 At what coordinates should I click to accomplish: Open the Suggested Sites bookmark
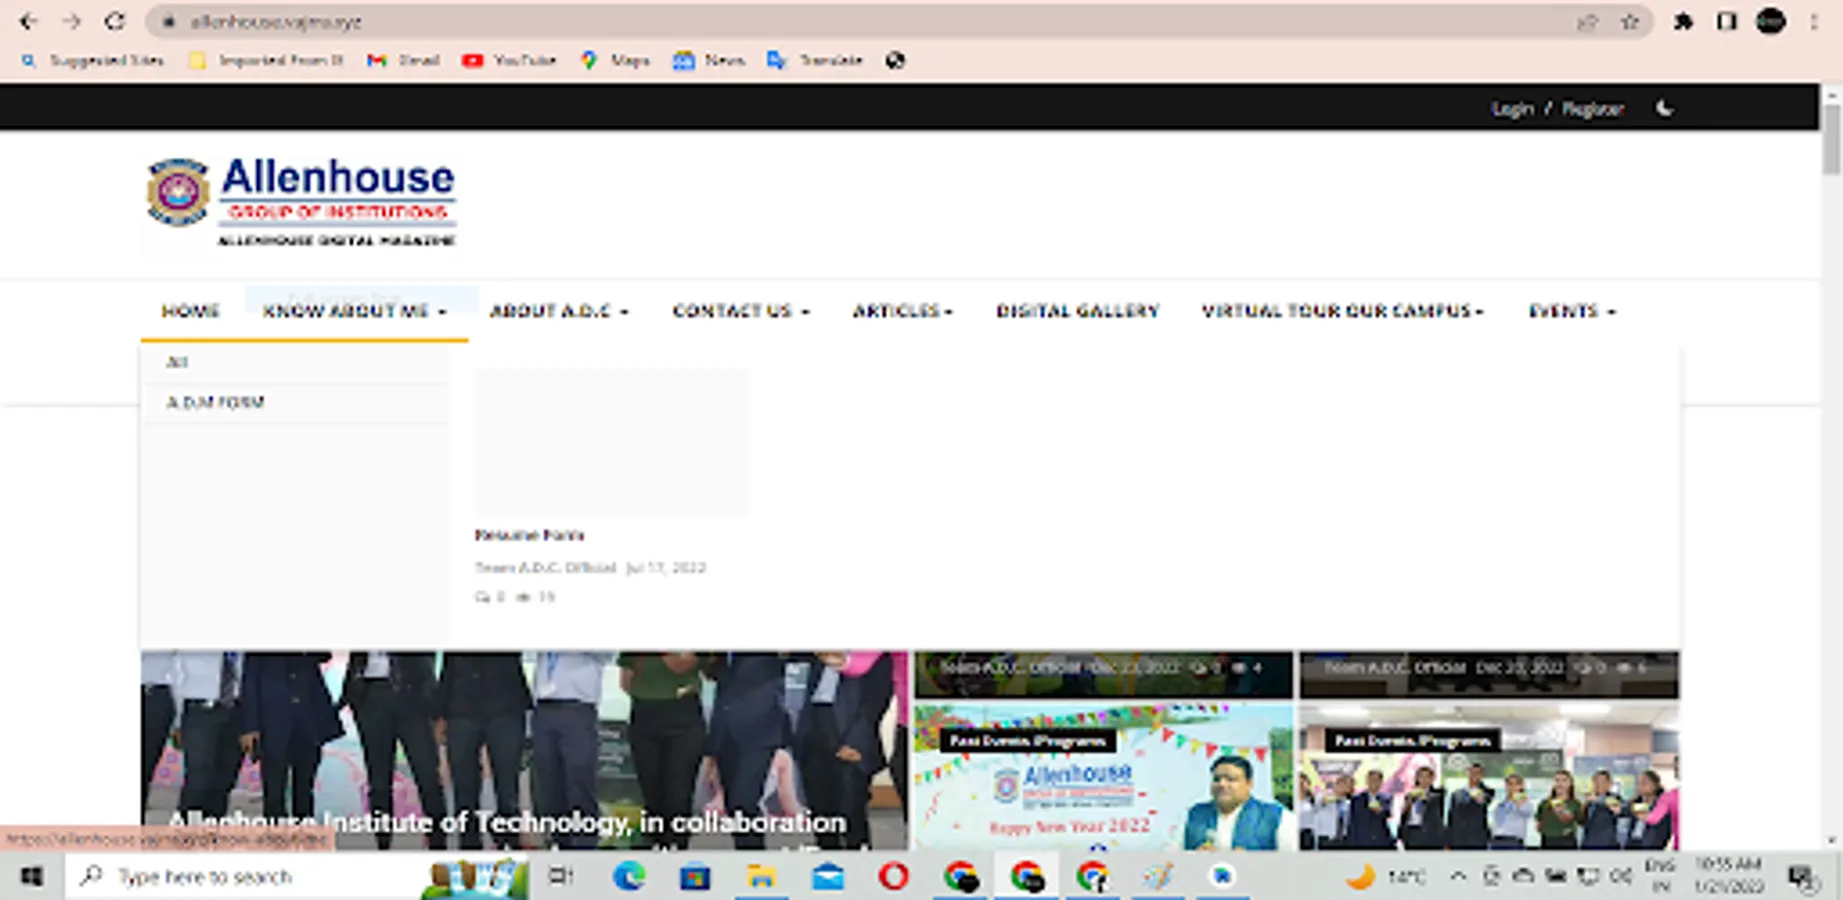pos(92,60)
